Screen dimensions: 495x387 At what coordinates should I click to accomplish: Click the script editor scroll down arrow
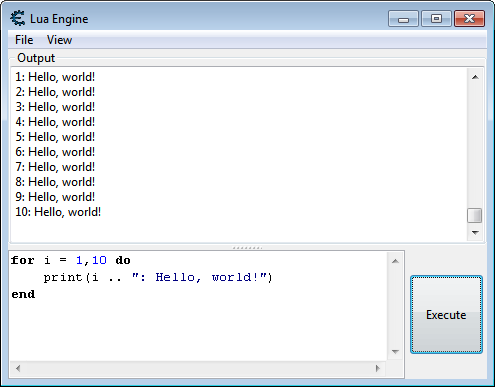395,352
